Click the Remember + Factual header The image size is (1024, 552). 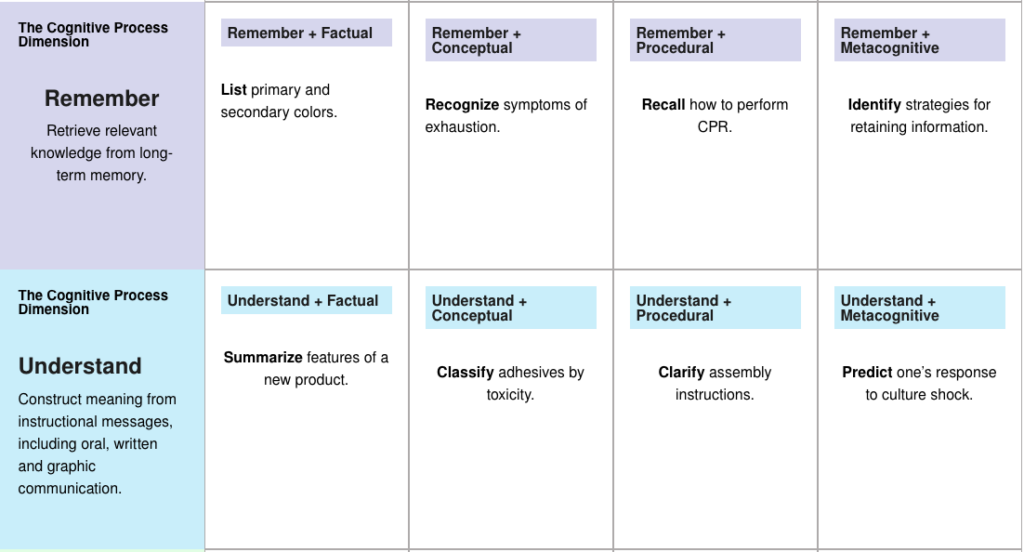(306, 33)
